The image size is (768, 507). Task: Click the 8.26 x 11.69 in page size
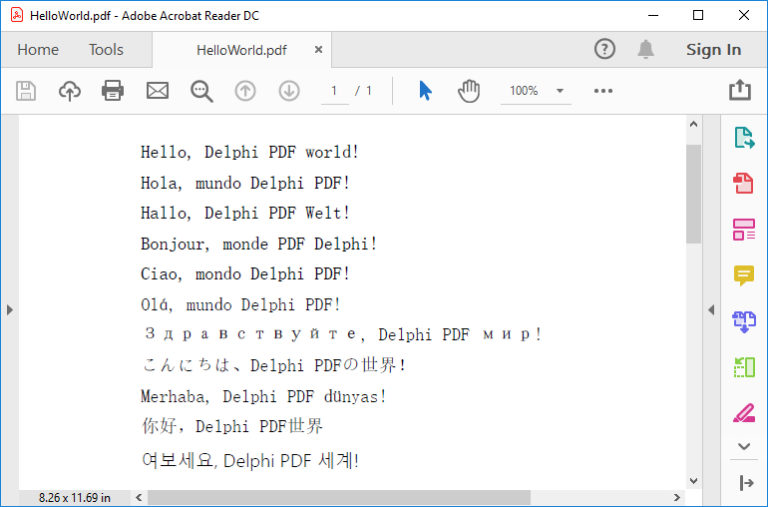tap(74, 498)
